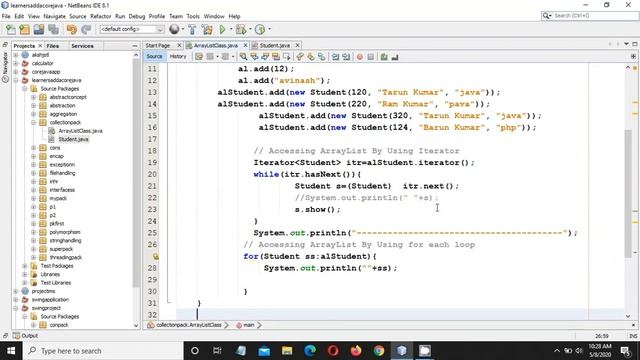
Task: Click the Shift Line Right icon
Action: pos(346,57)
